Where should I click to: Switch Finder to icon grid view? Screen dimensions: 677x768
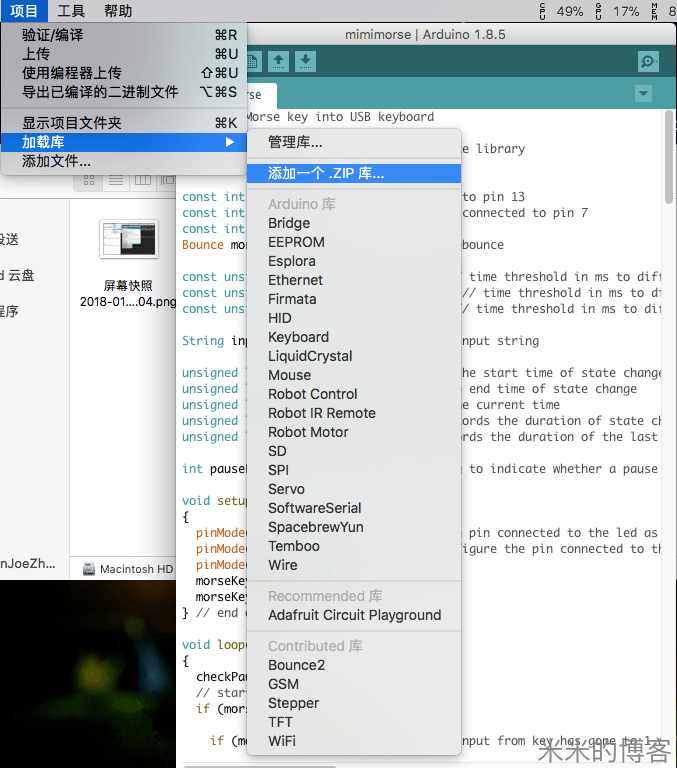[89, 180]
